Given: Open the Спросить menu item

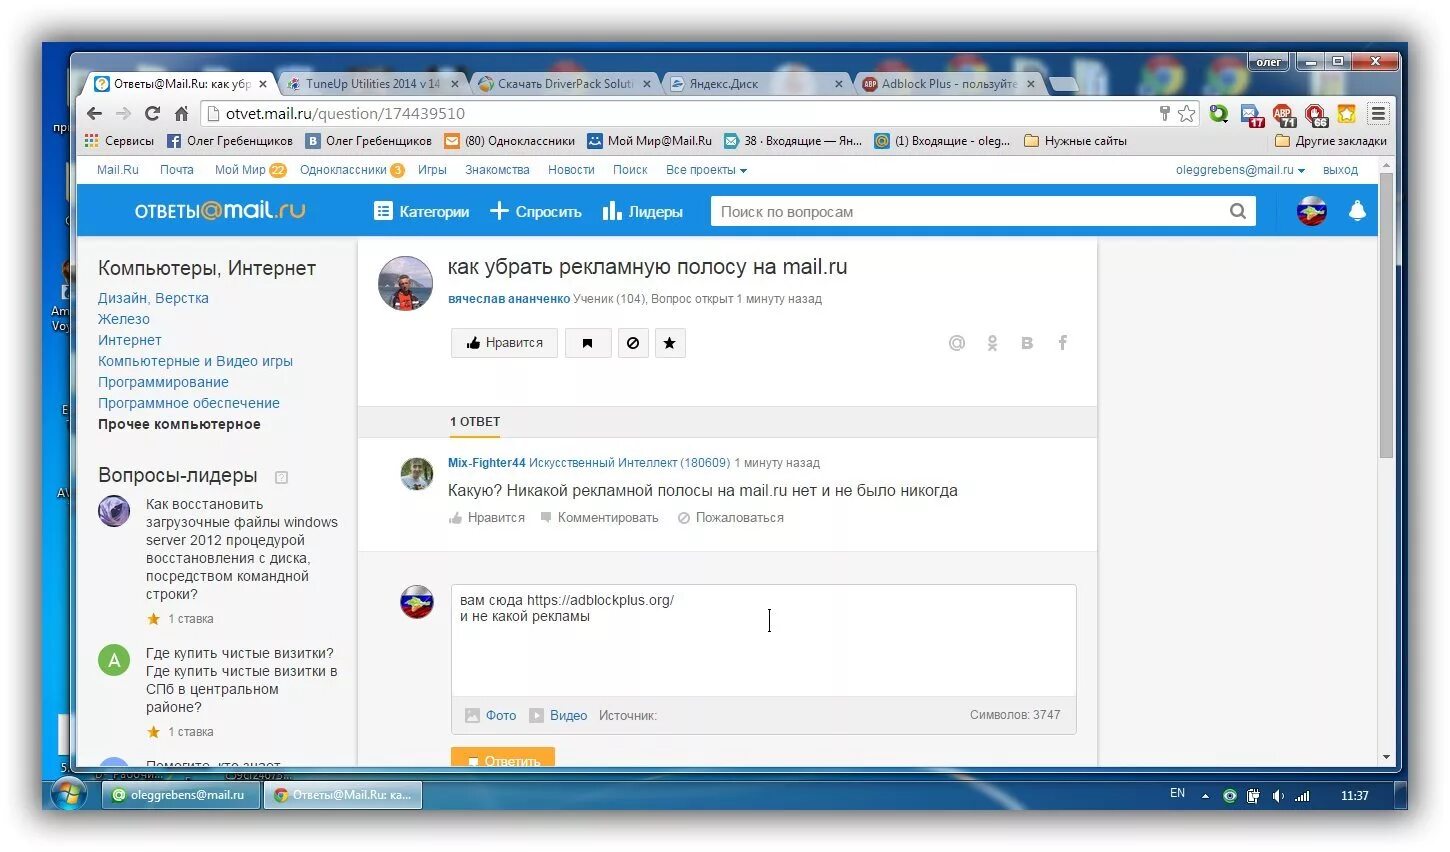Looking at the screenshot, I should 536,211.
